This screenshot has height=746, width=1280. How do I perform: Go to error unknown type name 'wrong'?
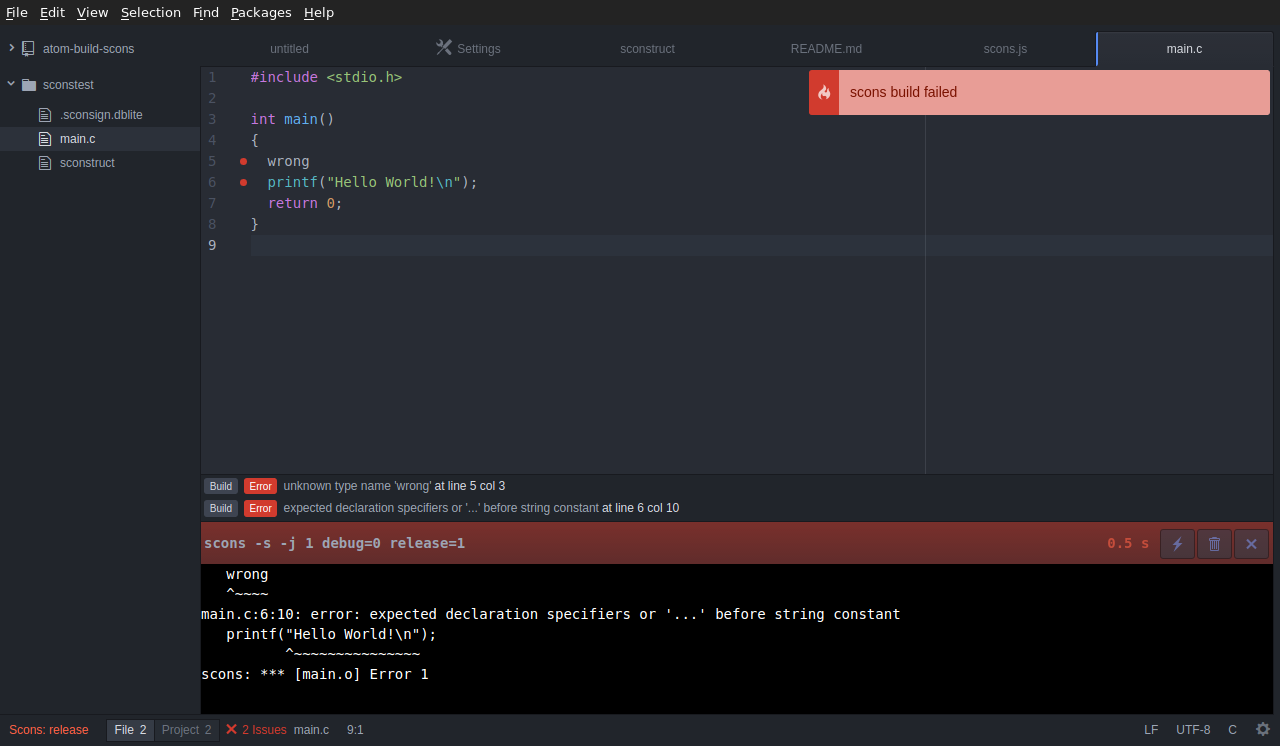coord(394,486)
